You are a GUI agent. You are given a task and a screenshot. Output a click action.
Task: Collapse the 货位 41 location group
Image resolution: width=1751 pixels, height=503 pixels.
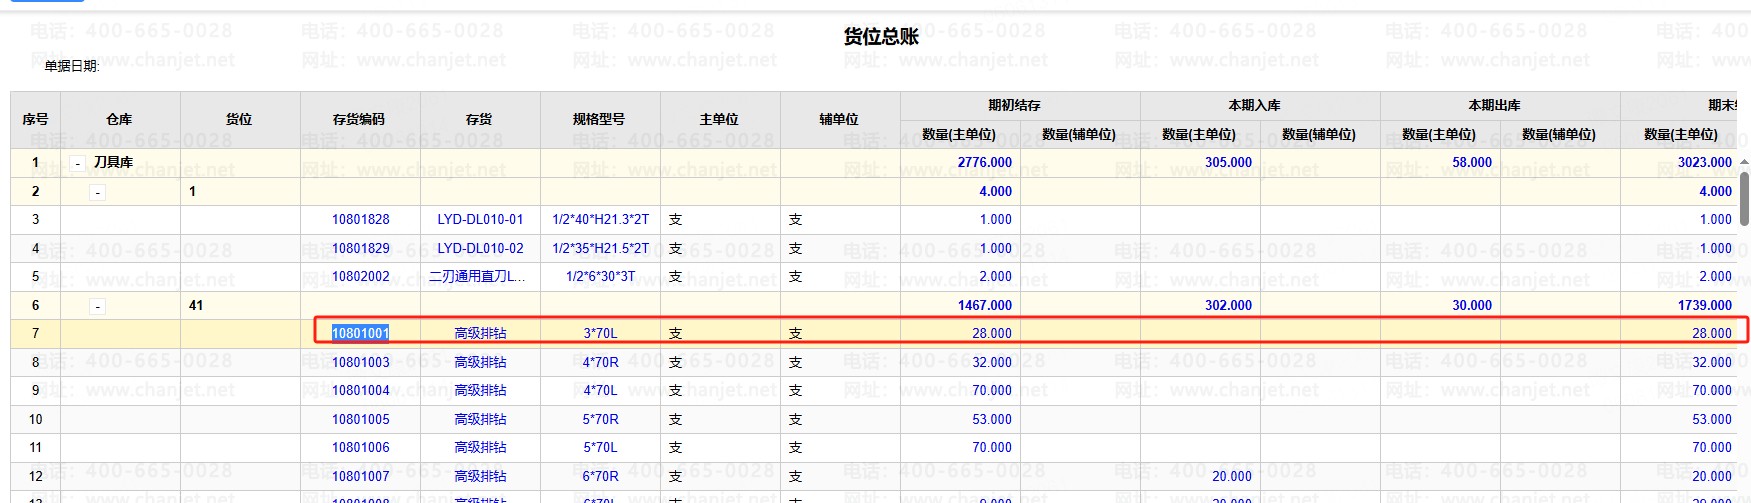coord(97,306)
